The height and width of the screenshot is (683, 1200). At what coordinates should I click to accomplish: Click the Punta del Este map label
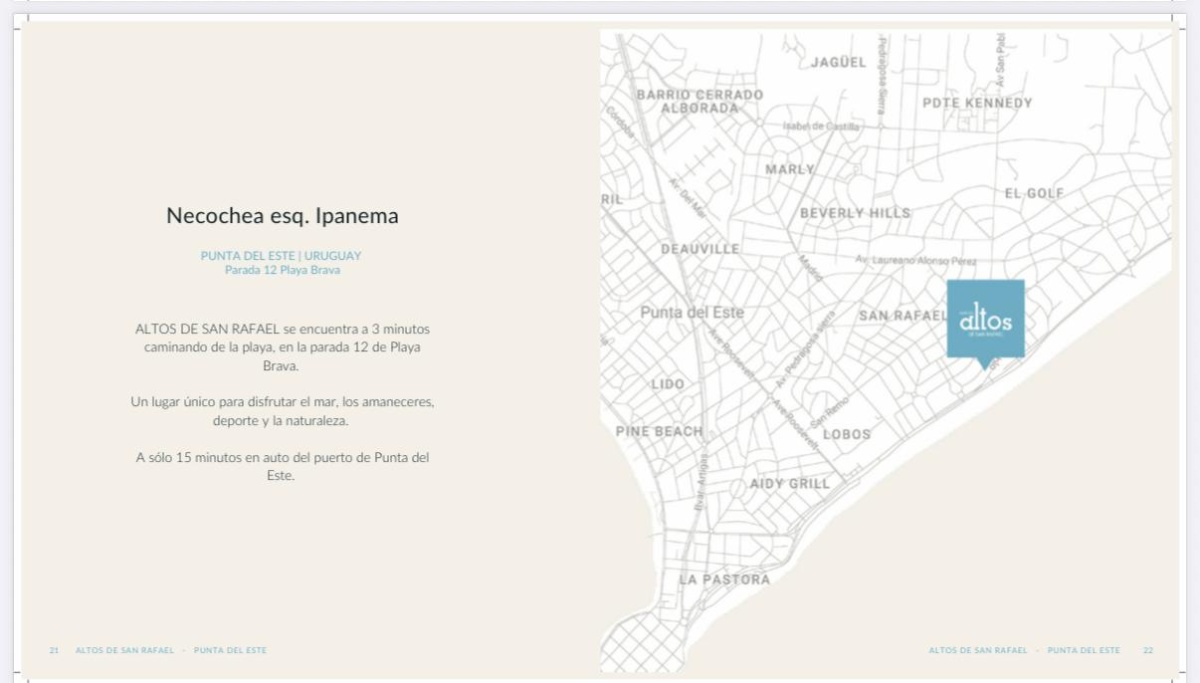(692, 312)
